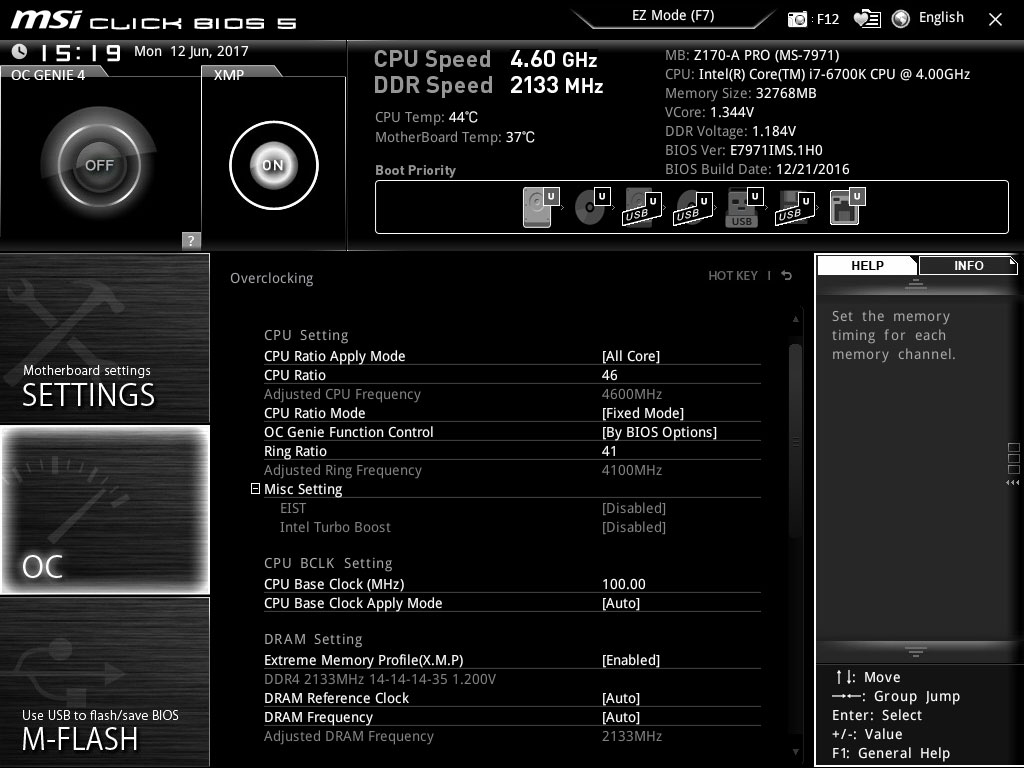Select the USB key boot device icon
Viewport: 1024px width, 768px height.
[x=744, y=207]
